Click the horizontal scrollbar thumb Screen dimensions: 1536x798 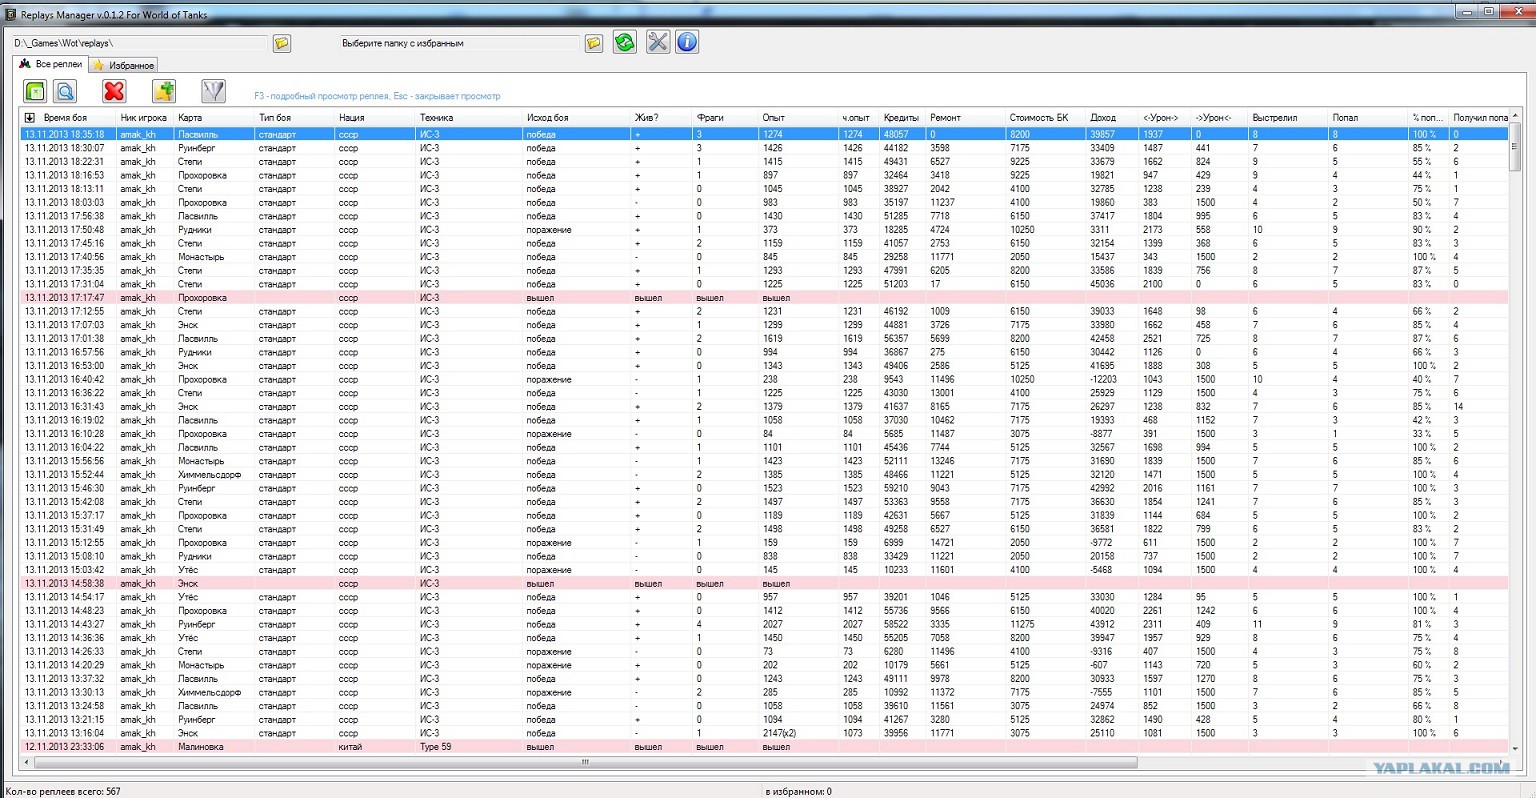coord(585,762)
